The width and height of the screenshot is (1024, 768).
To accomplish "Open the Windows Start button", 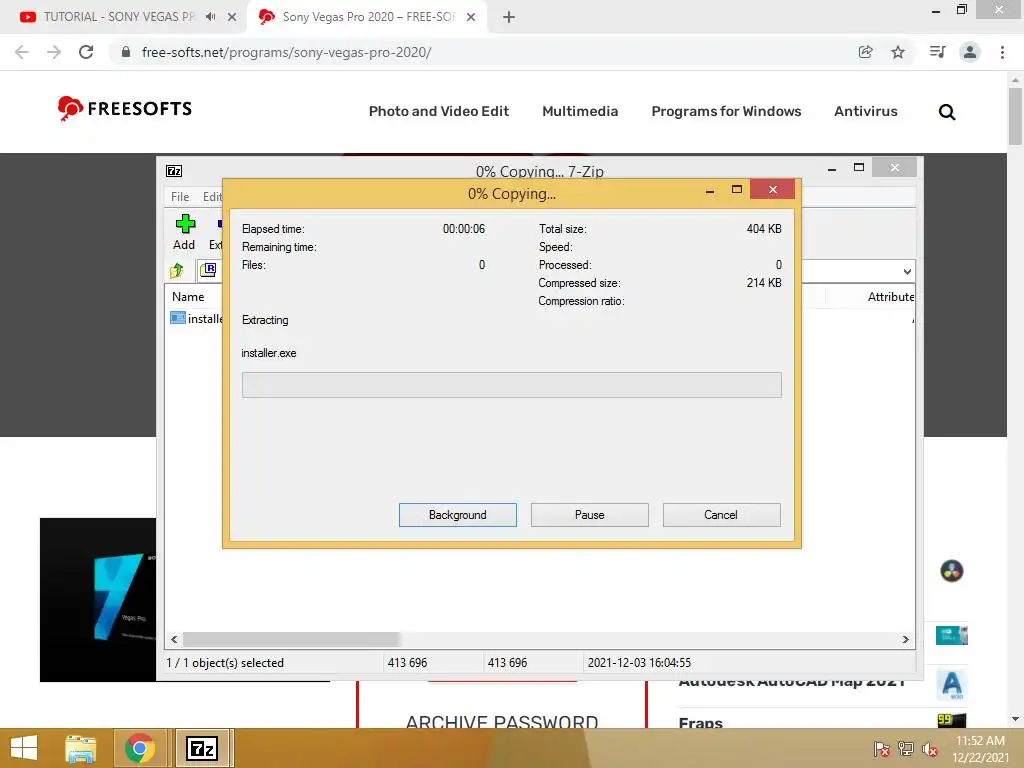I will coord(24,748).
